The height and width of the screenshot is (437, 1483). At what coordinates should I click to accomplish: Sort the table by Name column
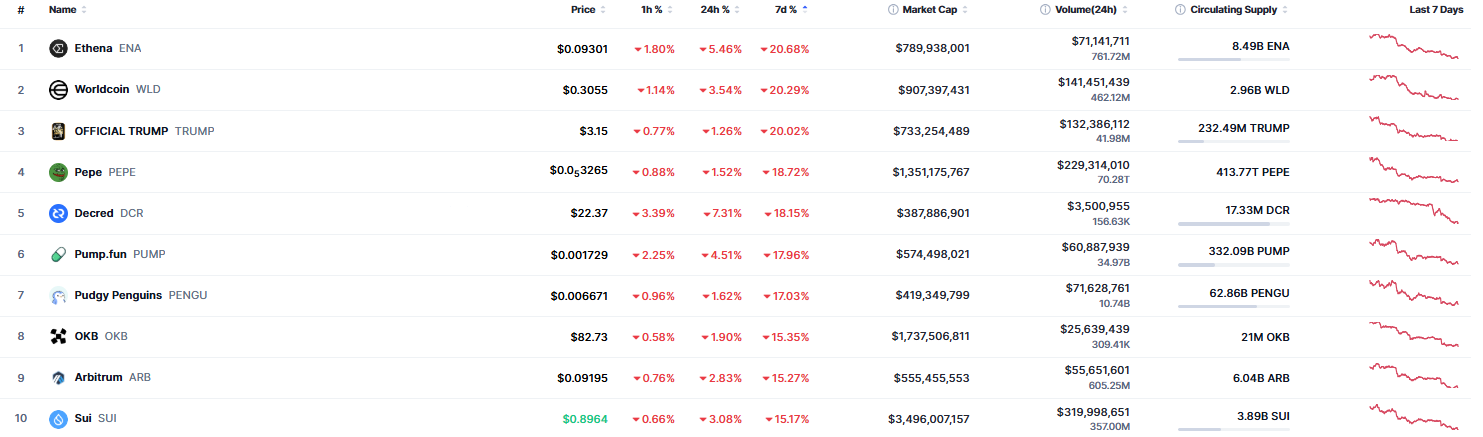tap(63, 10)
